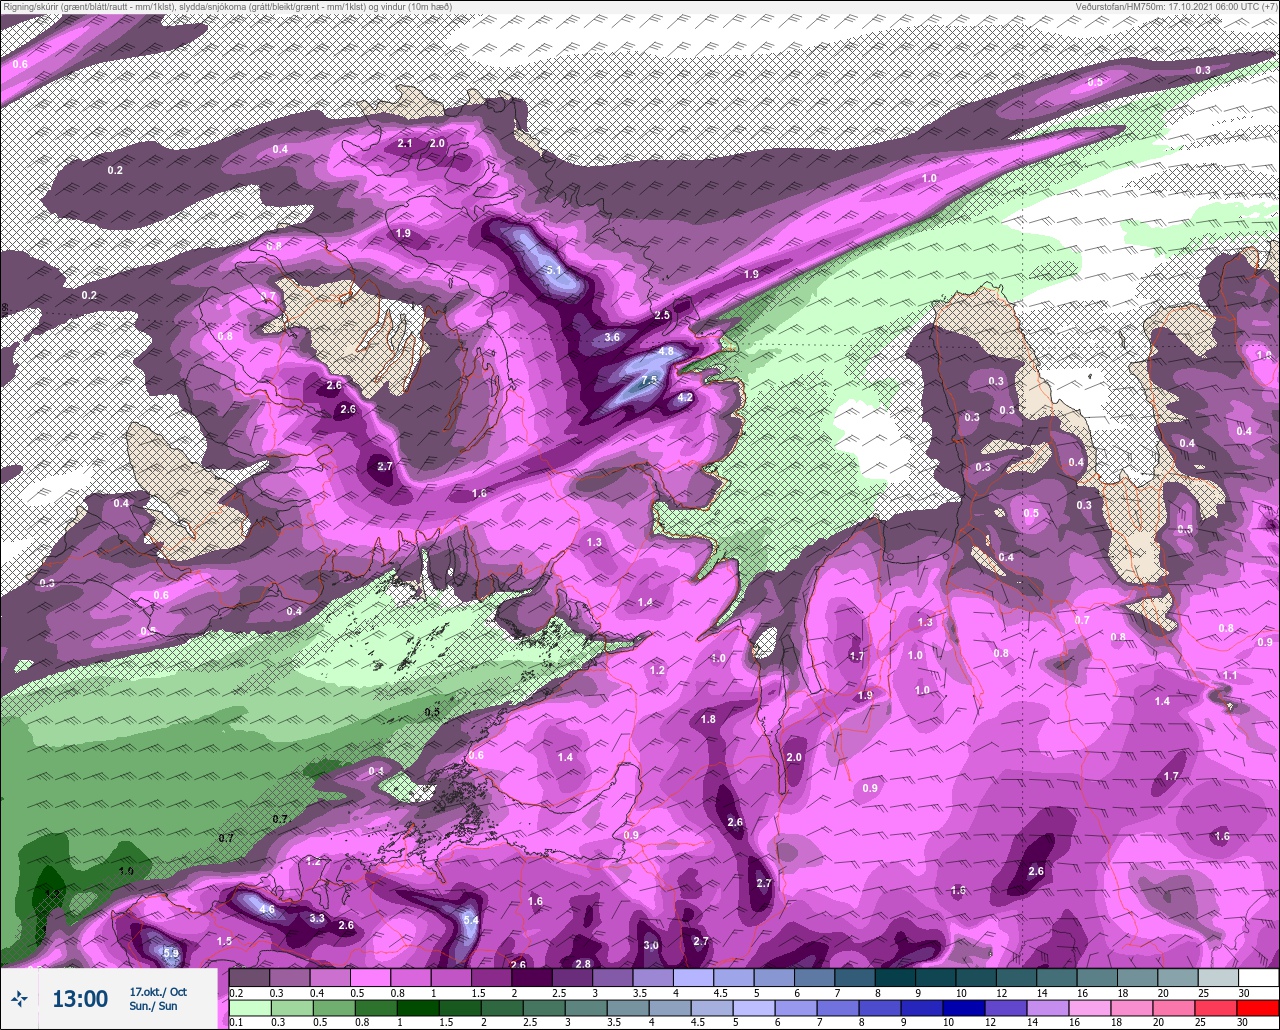Click the 3.6 precipitation value on the map

tap(612, 337)
